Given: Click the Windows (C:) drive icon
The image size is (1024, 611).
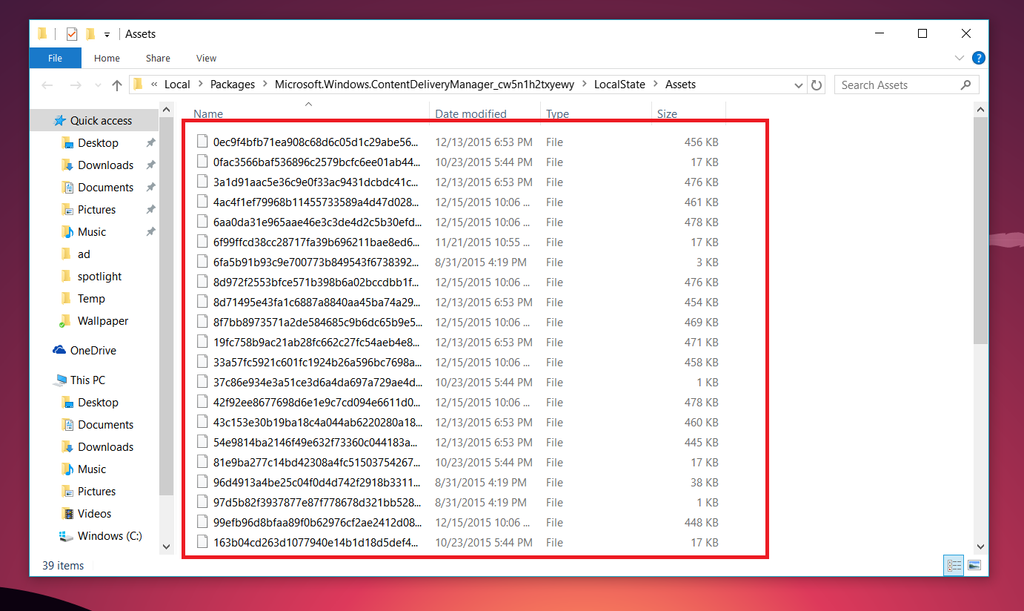Looking at the screenshot, I should (66, 536).
